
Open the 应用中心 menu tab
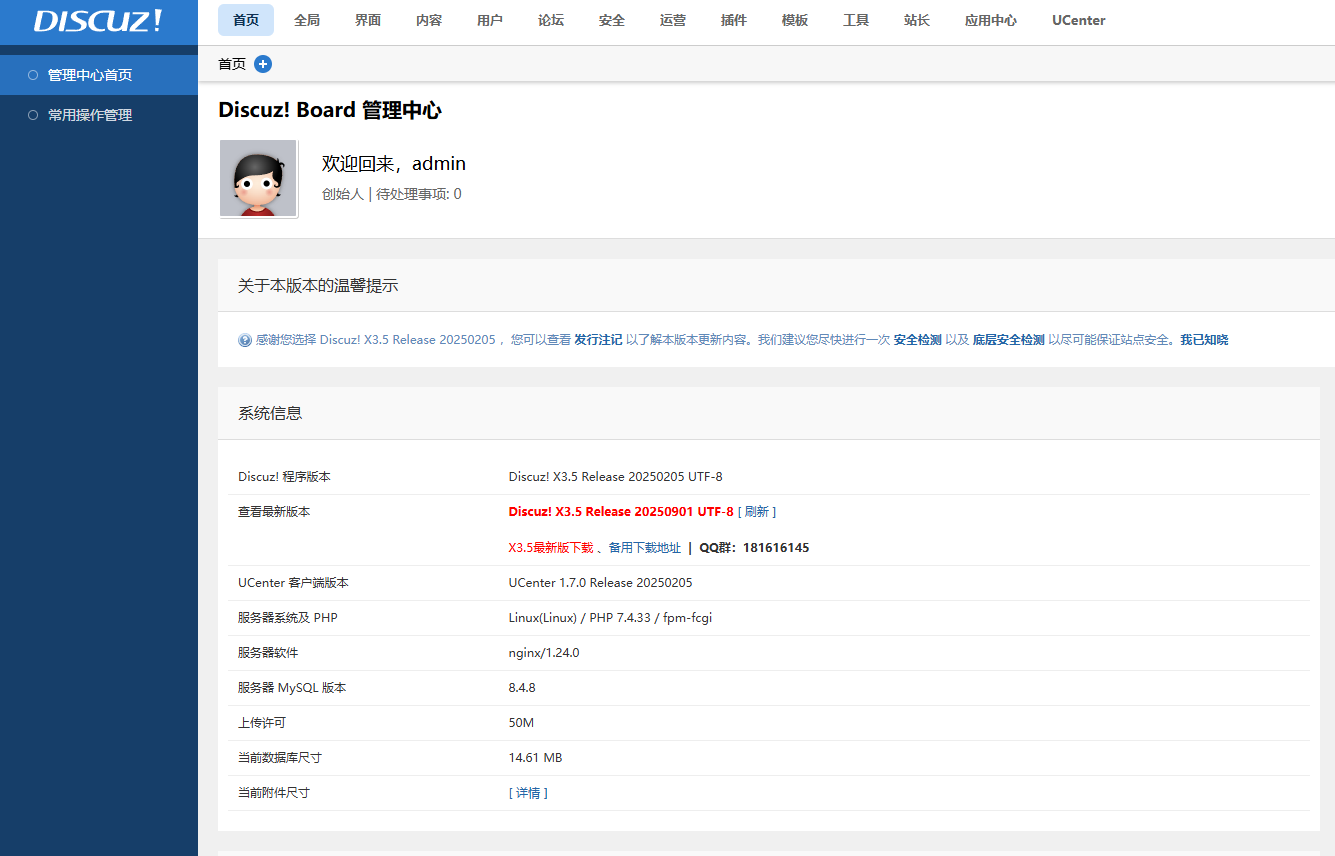tap(991, 20)
